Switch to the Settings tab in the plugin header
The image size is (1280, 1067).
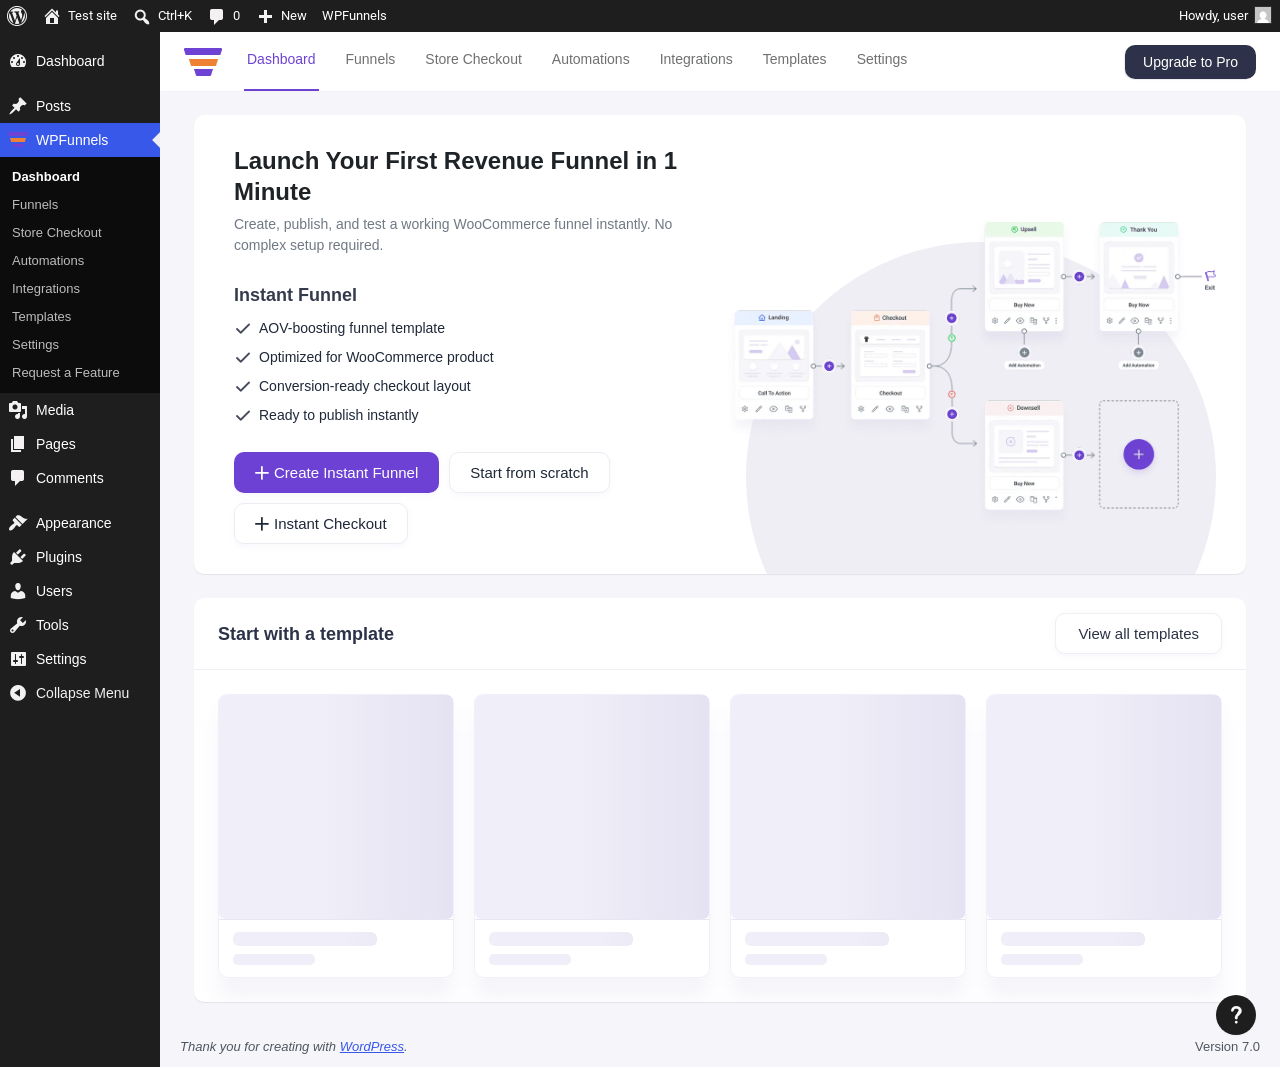coord(882,59)
